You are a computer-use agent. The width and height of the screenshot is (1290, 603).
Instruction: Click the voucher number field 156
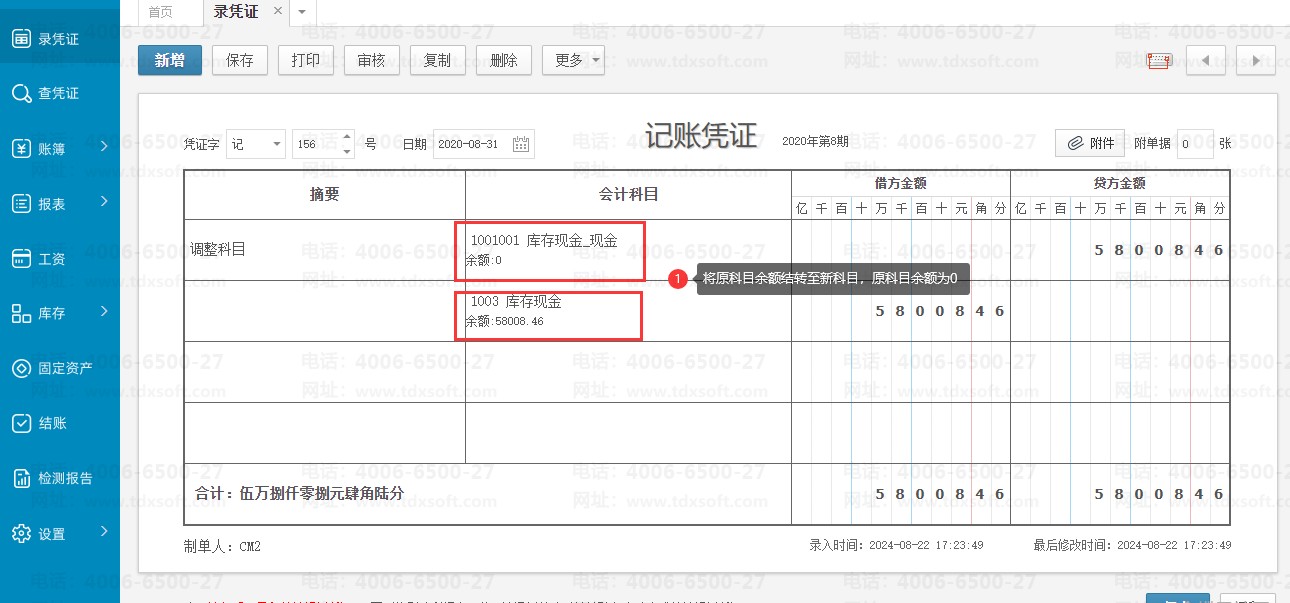pos(318,144)
